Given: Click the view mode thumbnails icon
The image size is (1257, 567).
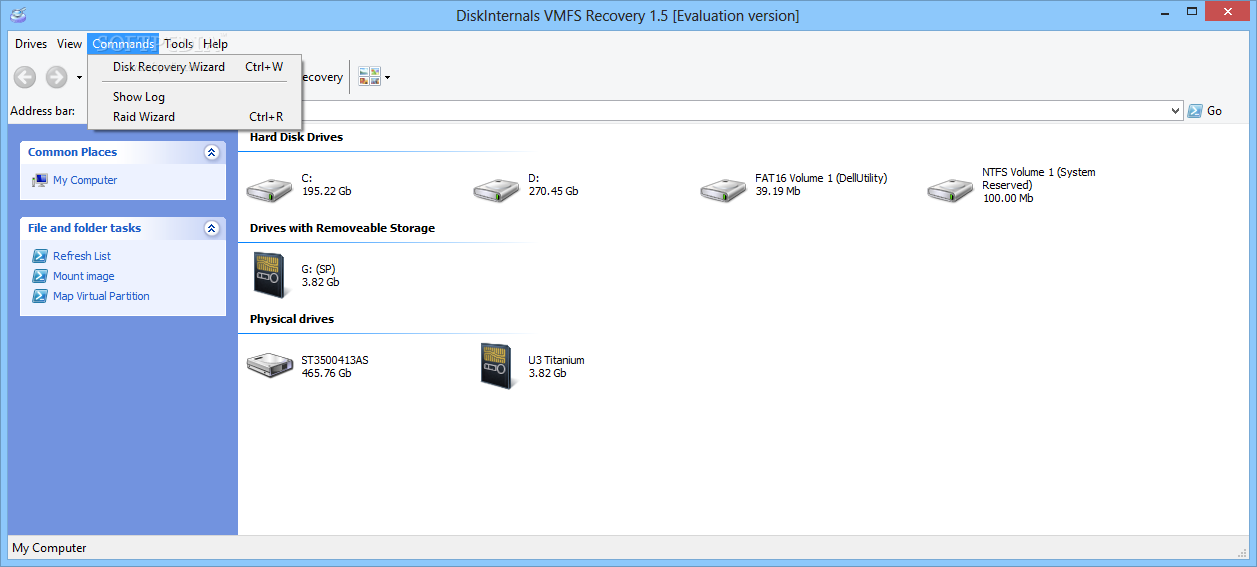Looking at the screenshot, I should click(x=369, y=77).
